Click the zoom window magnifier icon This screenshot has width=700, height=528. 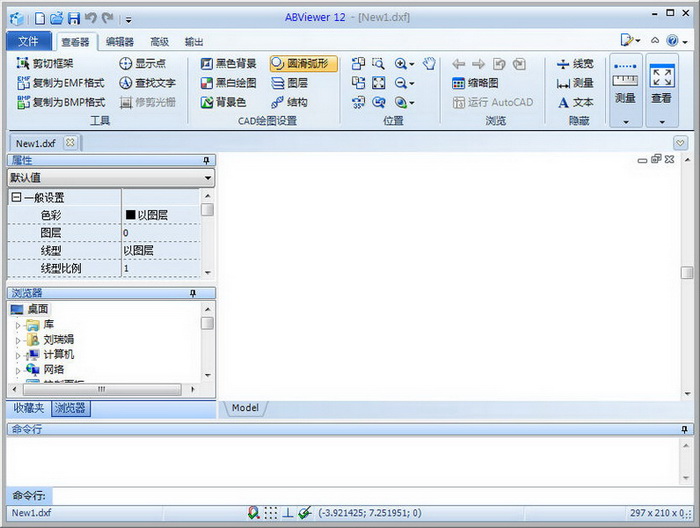(x=378, y=64)
